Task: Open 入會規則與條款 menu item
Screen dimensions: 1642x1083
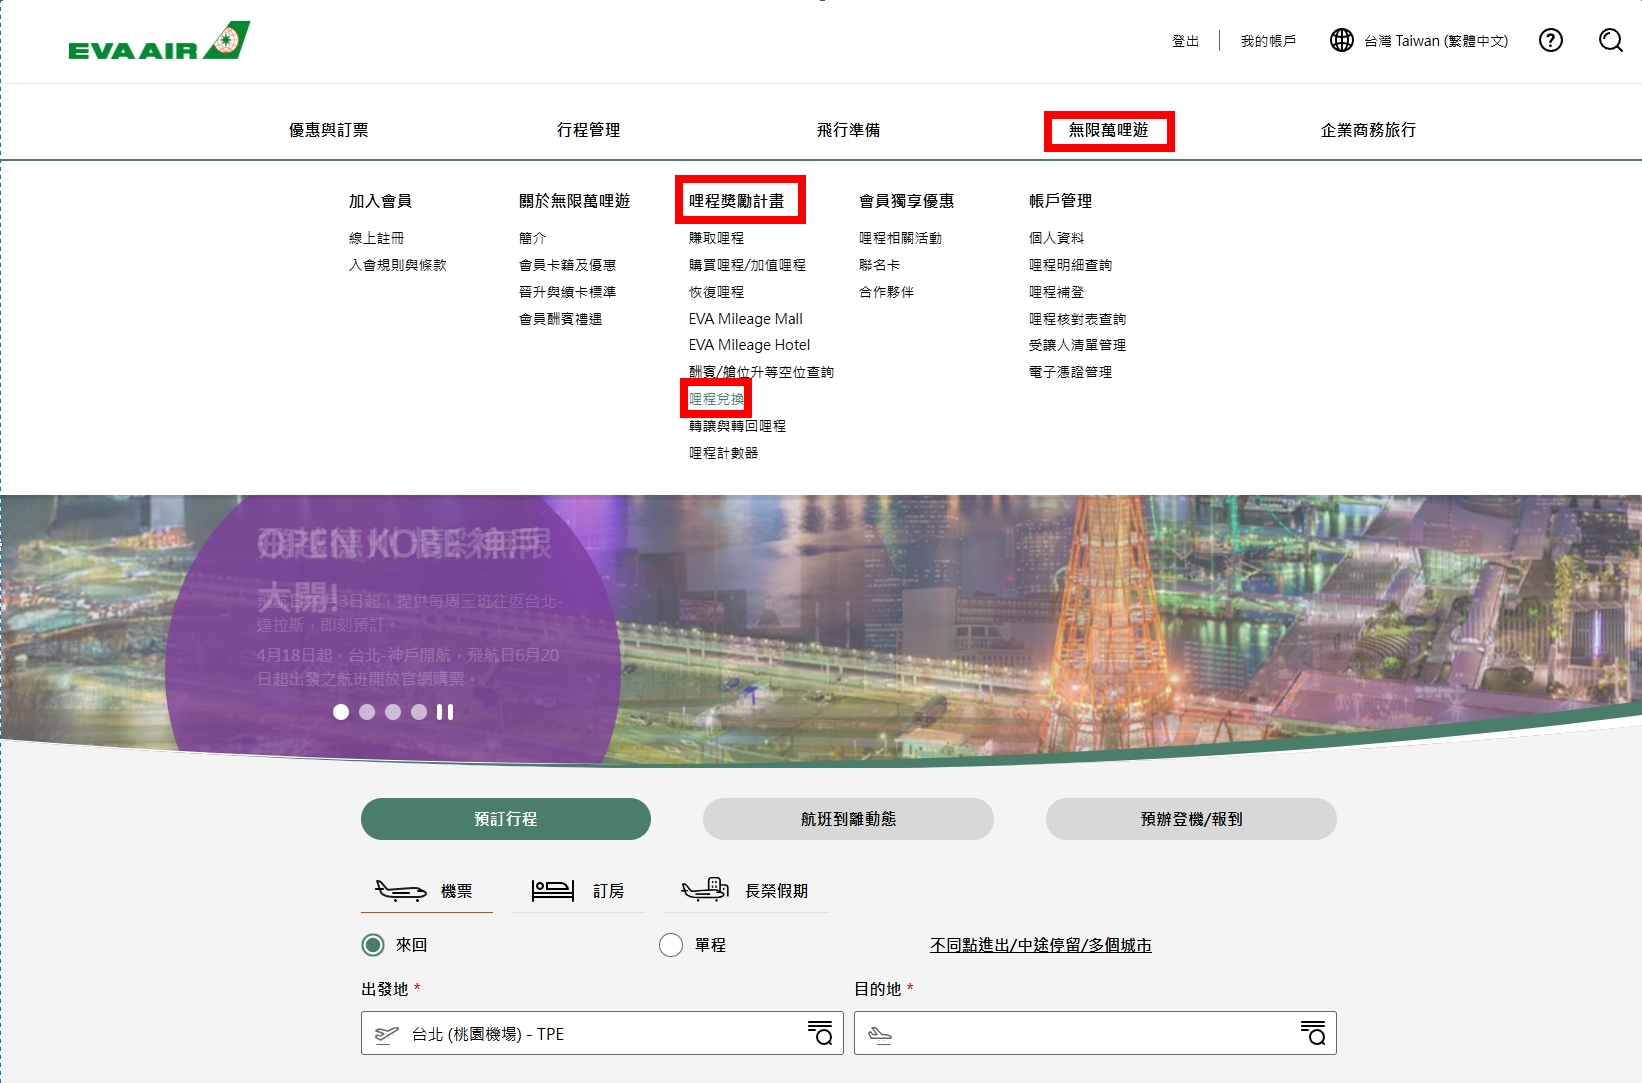Action: 397,265
